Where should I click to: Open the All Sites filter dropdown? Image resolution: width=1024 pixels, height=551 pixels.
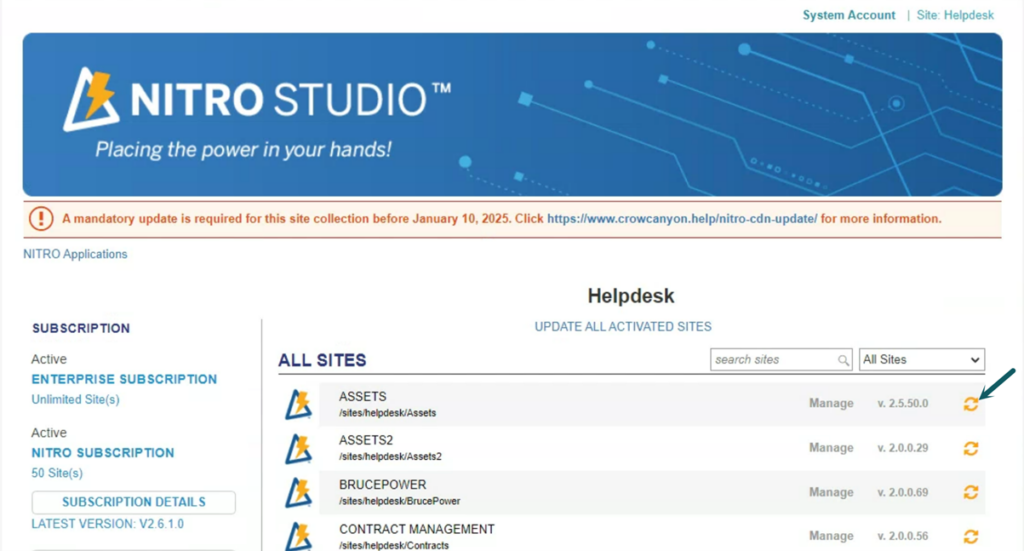coord(921,360)
